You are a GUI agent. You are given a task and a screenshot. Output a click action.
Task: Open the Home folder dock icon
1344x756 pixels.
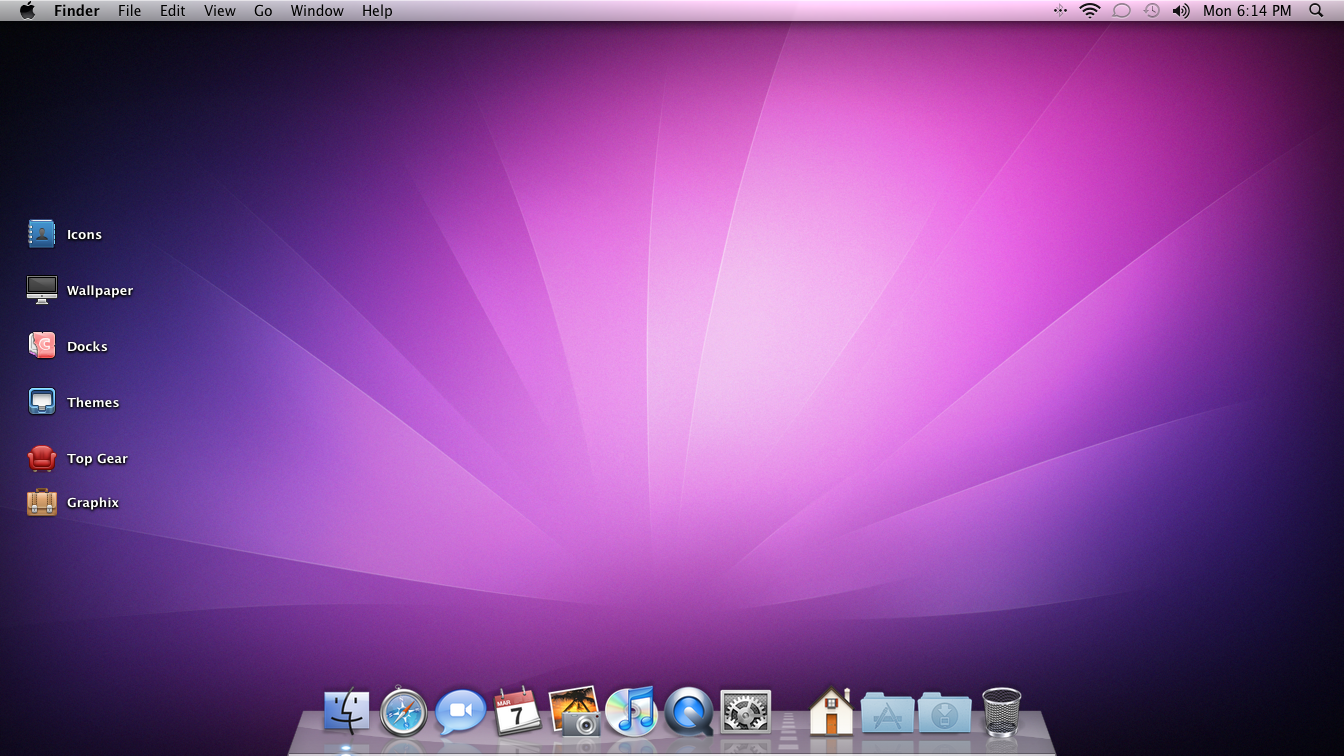[831, 711]
